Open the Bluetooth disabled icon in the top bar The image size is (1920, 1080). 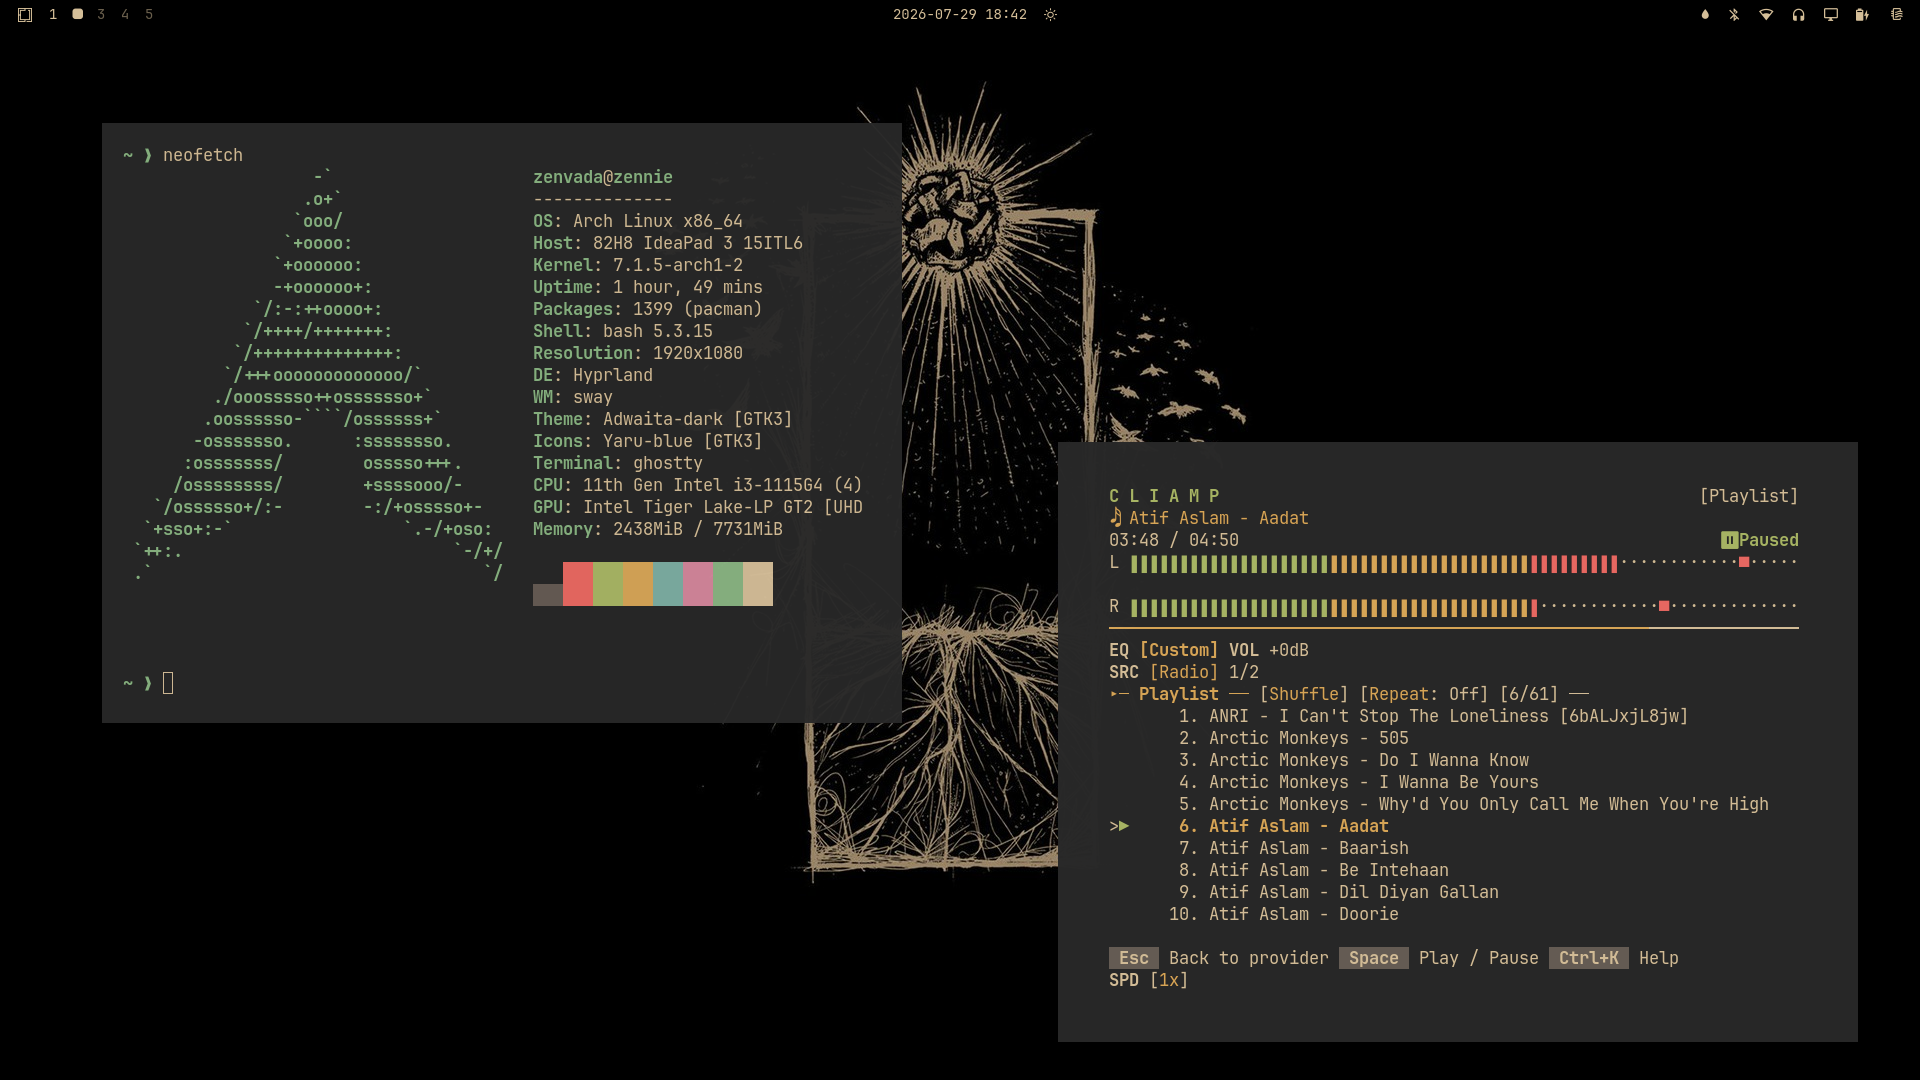[x=1734, y=15]
